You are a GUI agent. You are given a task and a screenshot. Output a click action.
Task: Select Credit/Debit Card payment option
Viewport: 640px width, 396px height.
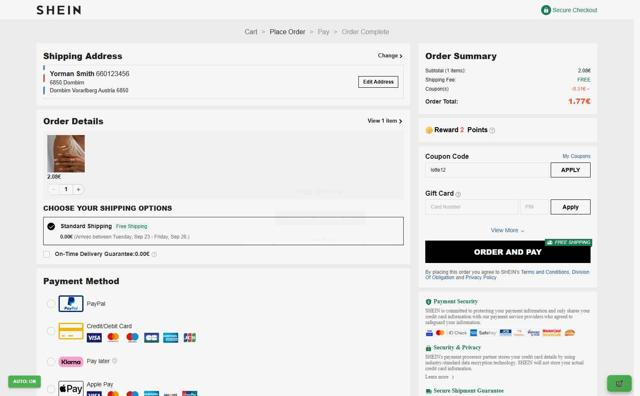[x=51, y=331]
